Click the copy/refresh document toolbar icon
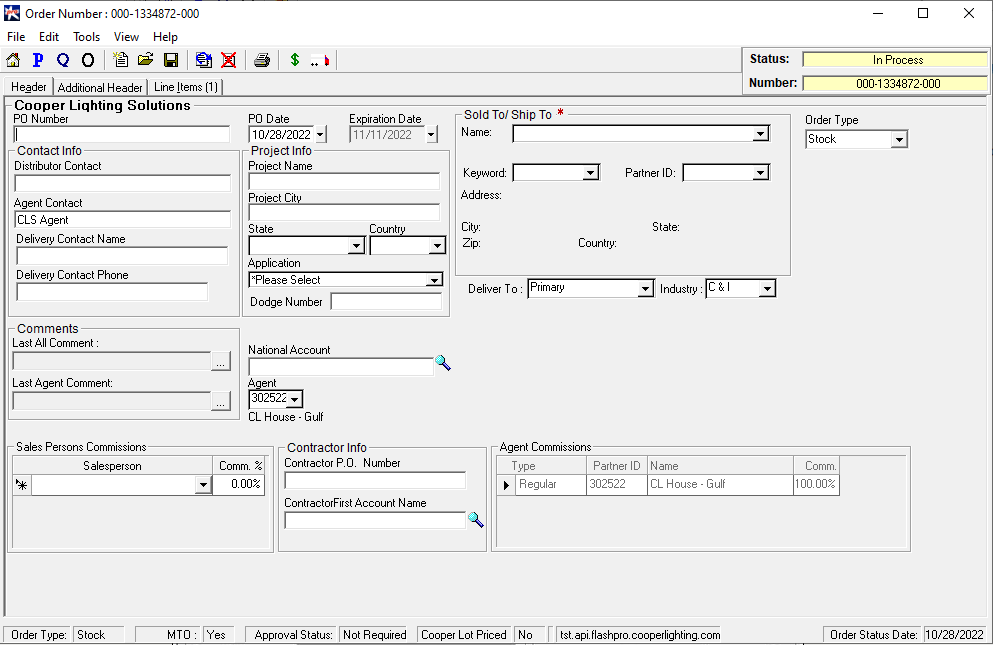The image size is (993, 645). tap(204, 60)
